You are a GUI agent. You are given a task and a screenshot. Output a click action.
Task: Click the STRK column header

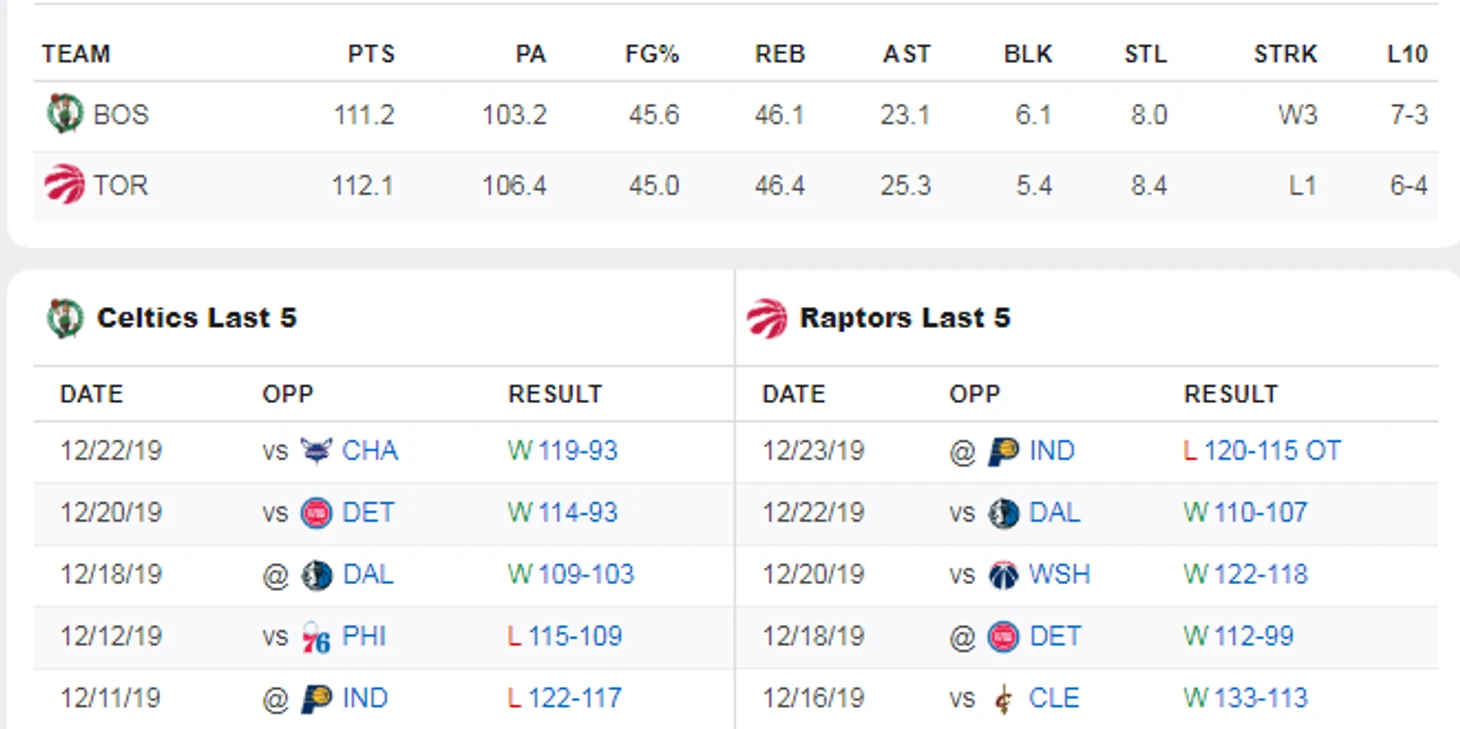[x=1285, y=54]
